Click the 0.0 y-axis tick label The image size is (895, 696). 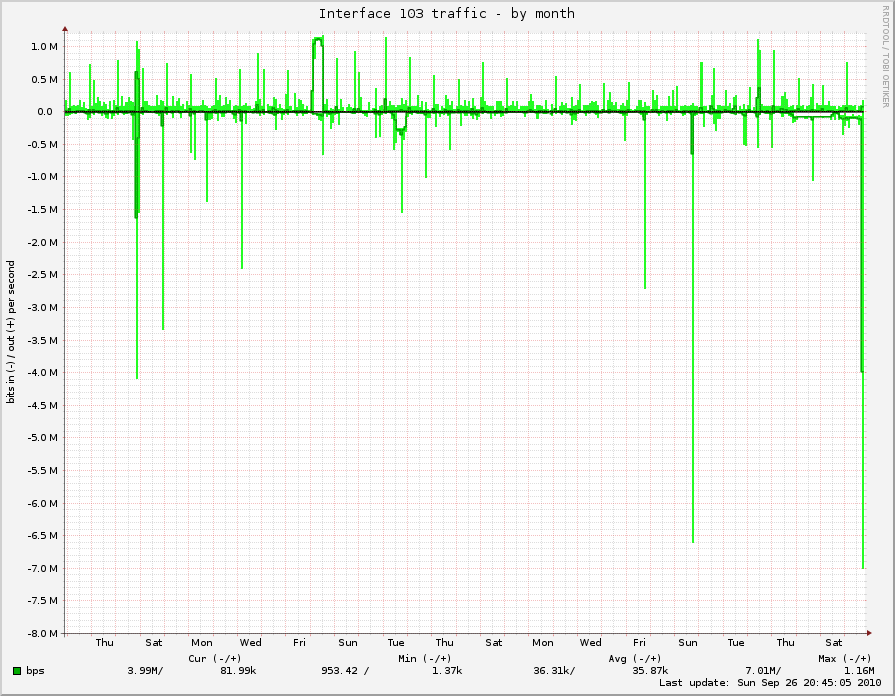[x=47, y=111]
